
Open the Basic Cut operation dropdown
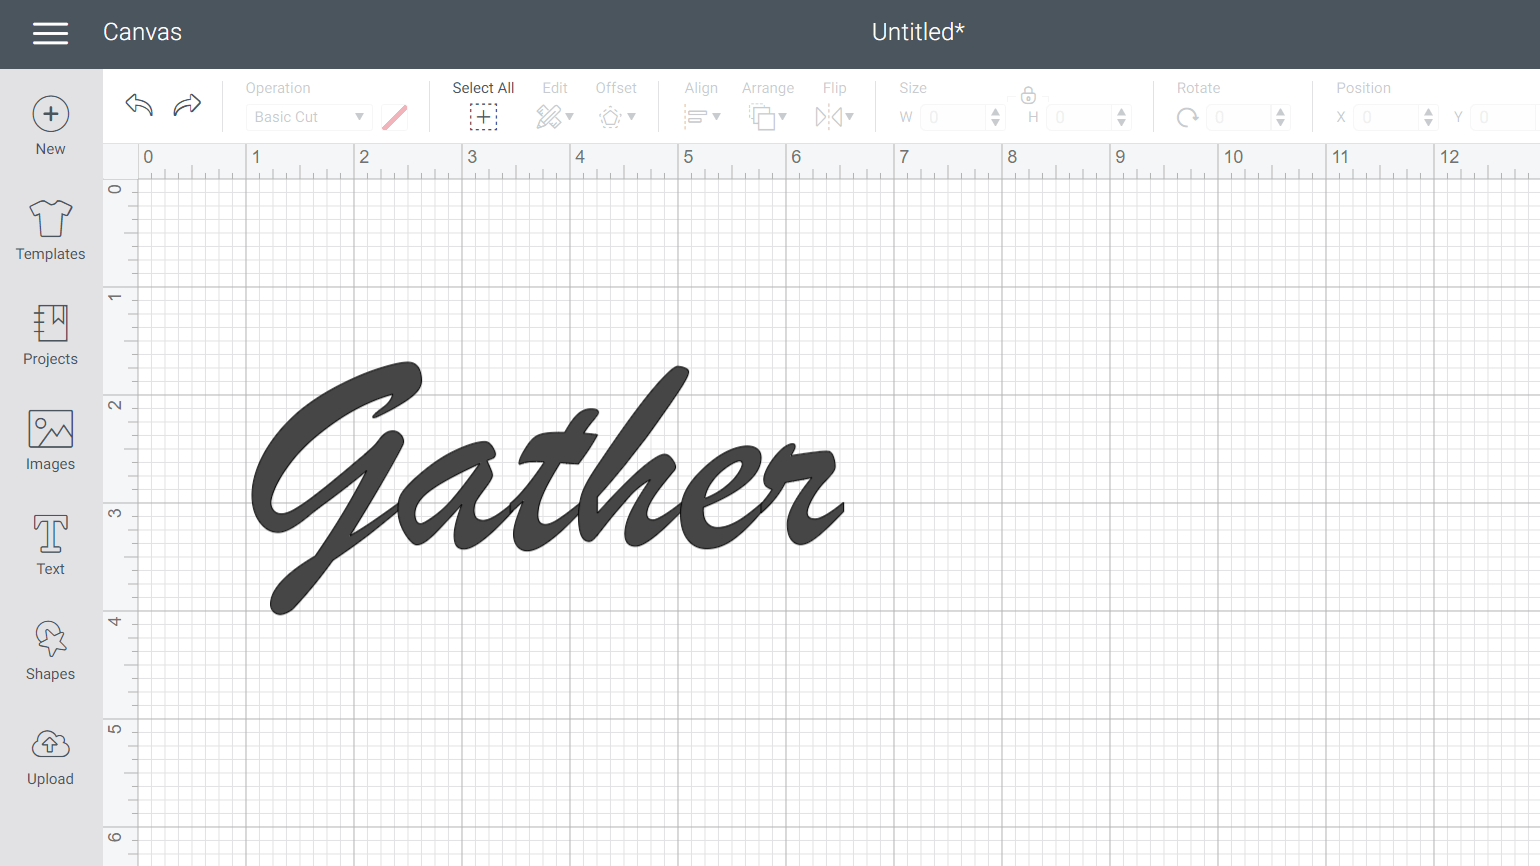[x=308, y=116]
